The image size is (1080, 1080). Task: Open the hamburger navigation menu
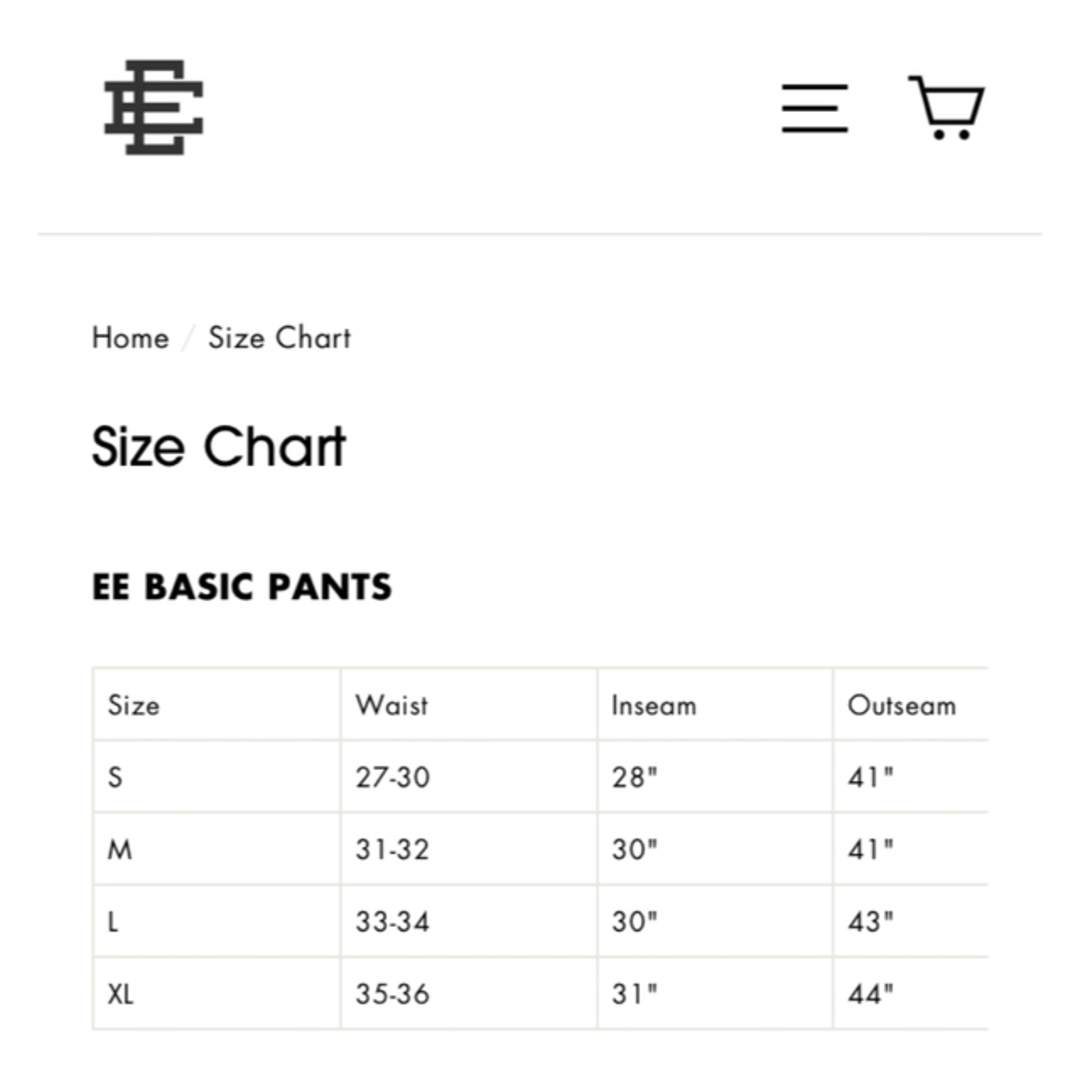pyautogui.click(x=815, y=108)
